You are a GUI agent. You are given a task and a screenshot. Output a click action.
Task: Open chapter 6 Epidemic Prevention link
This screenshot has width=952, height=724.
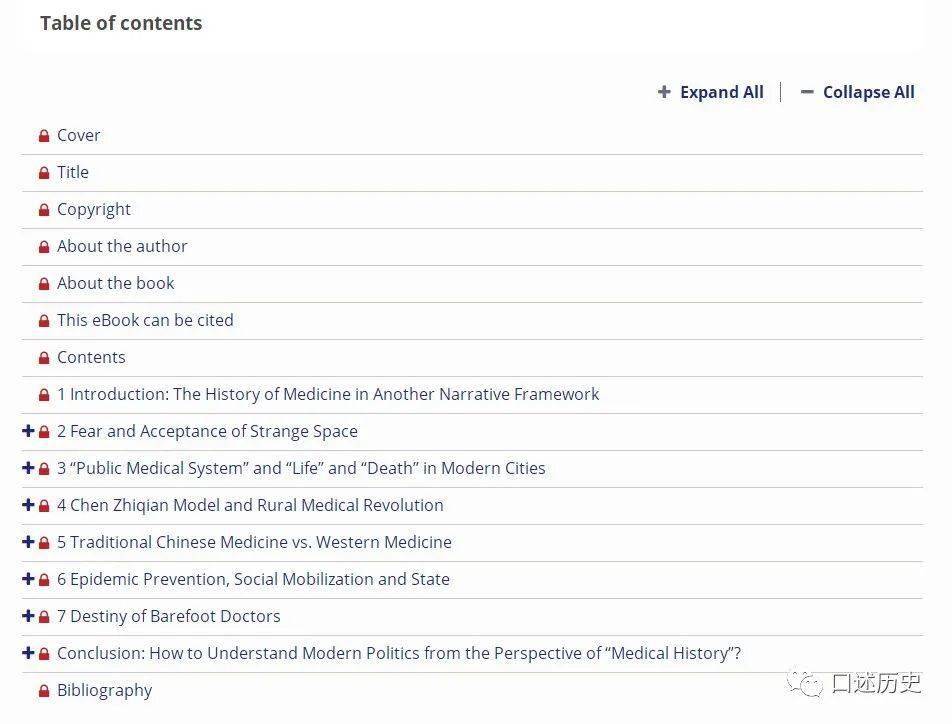coord(253,579)
